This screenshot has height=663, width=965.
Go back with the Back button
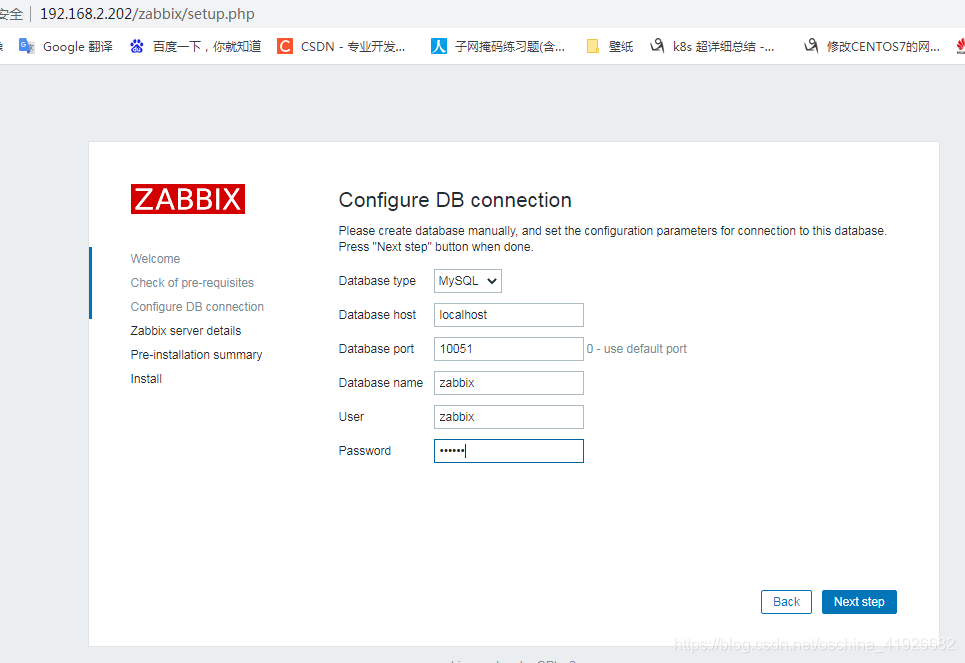pyautogui.click(x=786, y=601)
